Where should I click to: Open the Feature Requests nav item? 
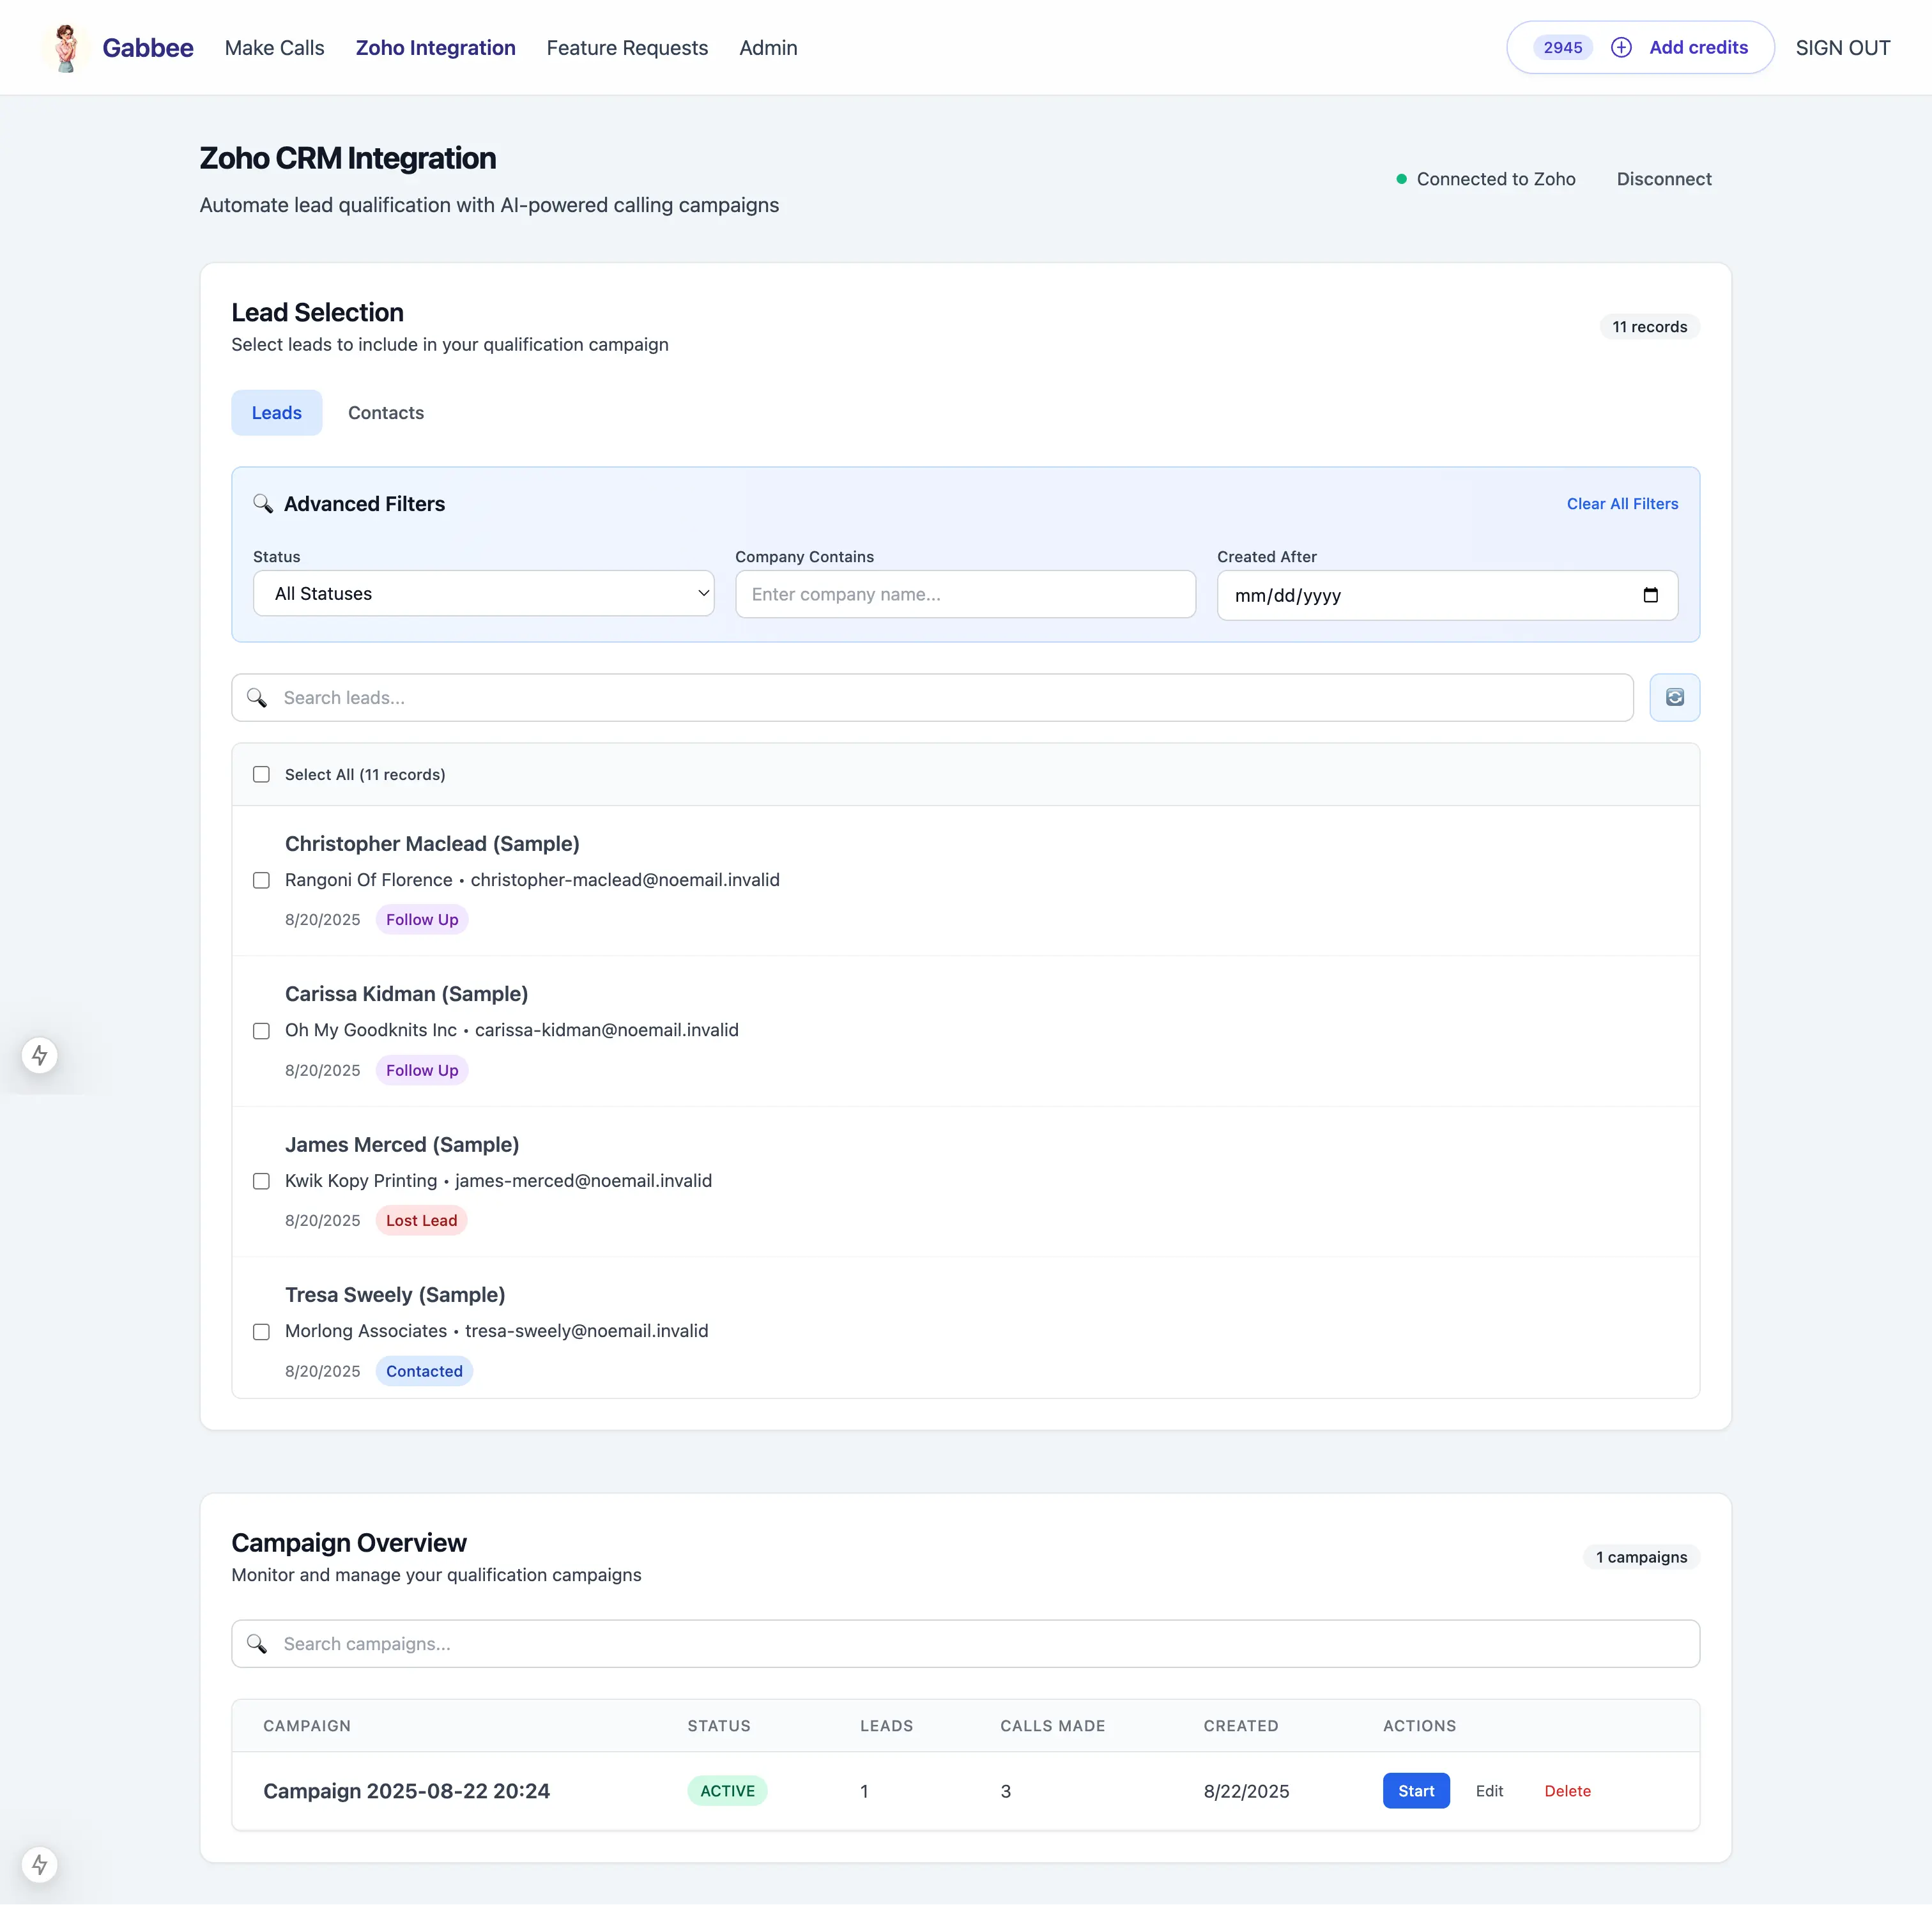(627, 48)
